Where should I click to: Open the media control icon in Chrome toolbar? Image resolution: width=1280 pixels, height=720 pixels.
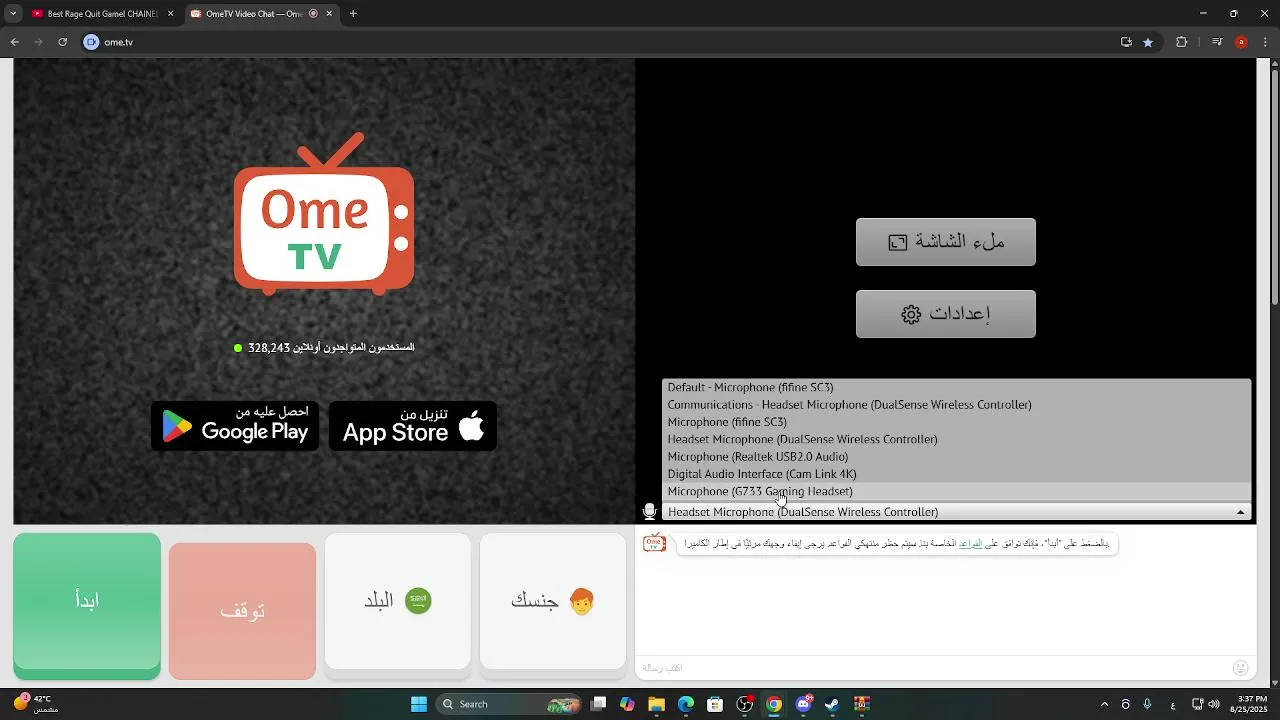(1216, 42)
